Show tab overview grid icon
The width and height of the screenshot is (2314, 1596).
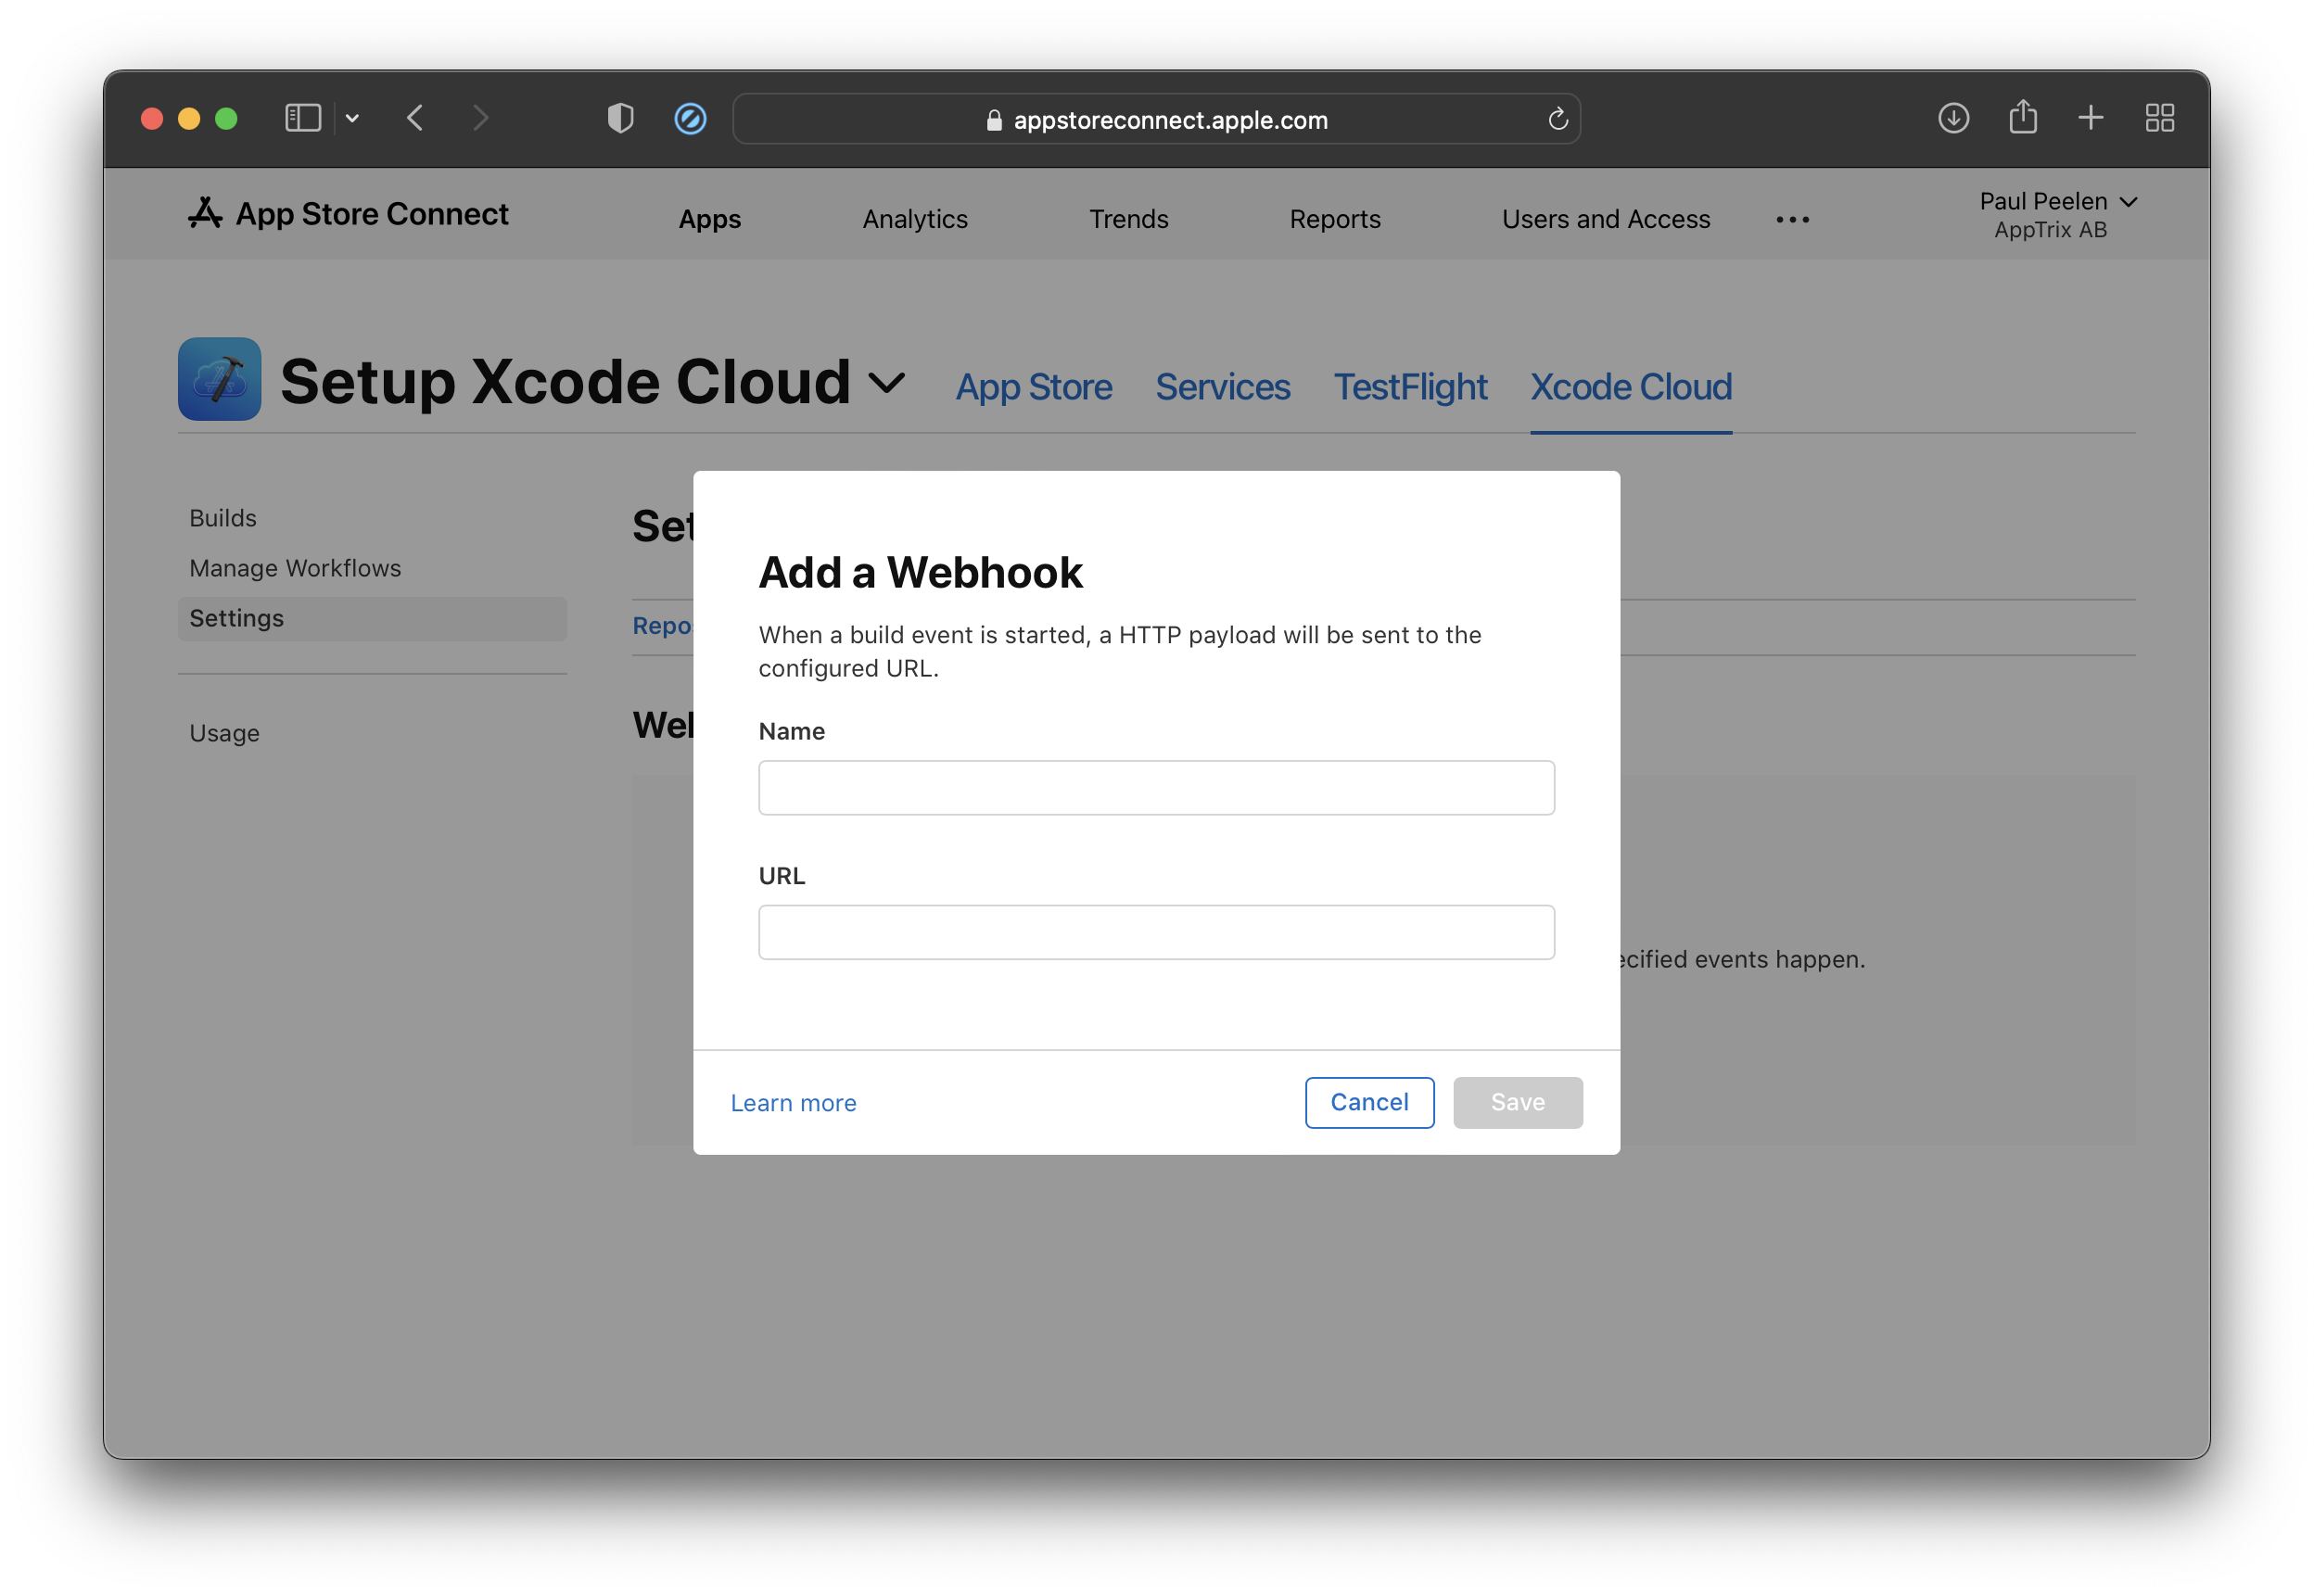[2160, 118]
